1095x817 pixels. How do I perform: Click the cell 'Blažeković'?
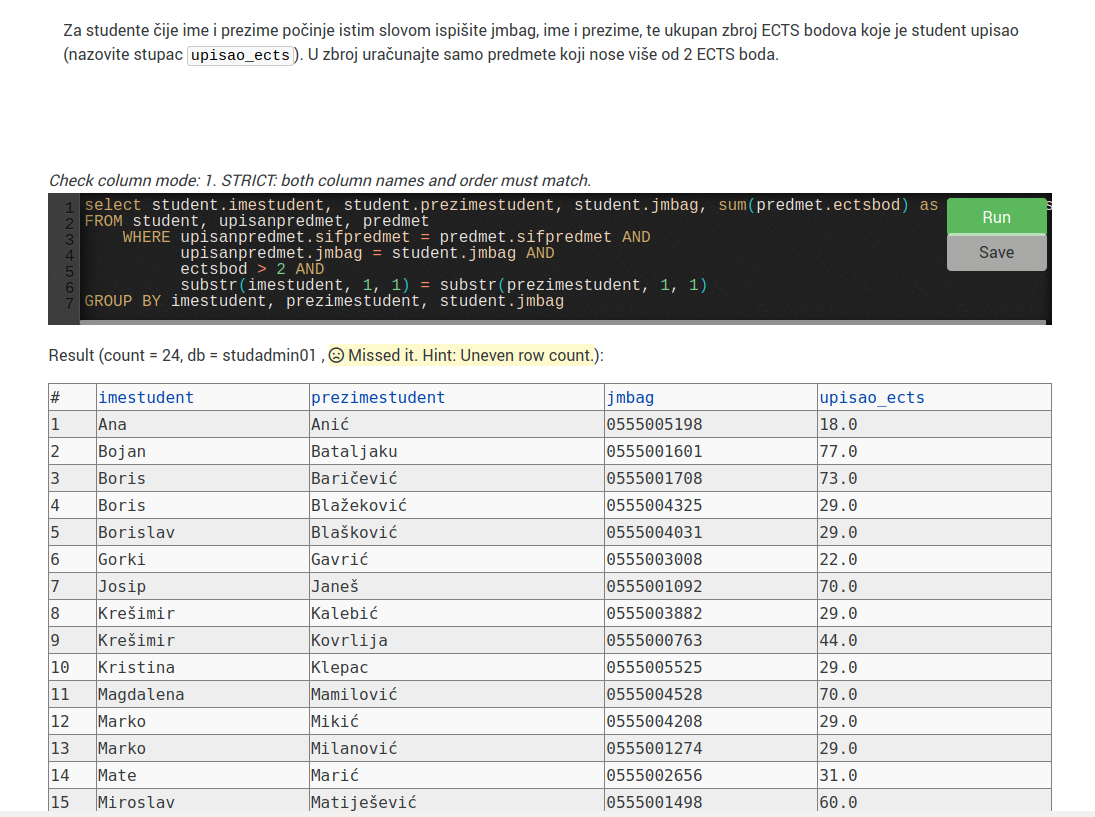pyautogui.click(x=457, y=506)
